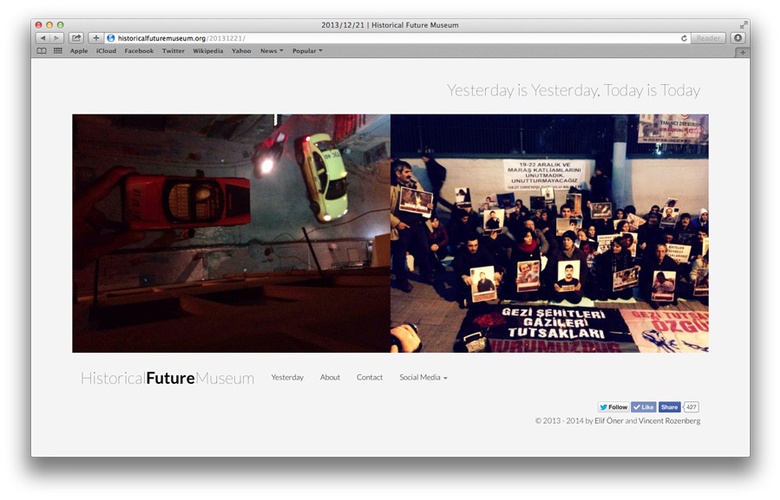Expand the Social Media dropdown
The width and height of the screenshot is (780, 500).
point(423,378)
